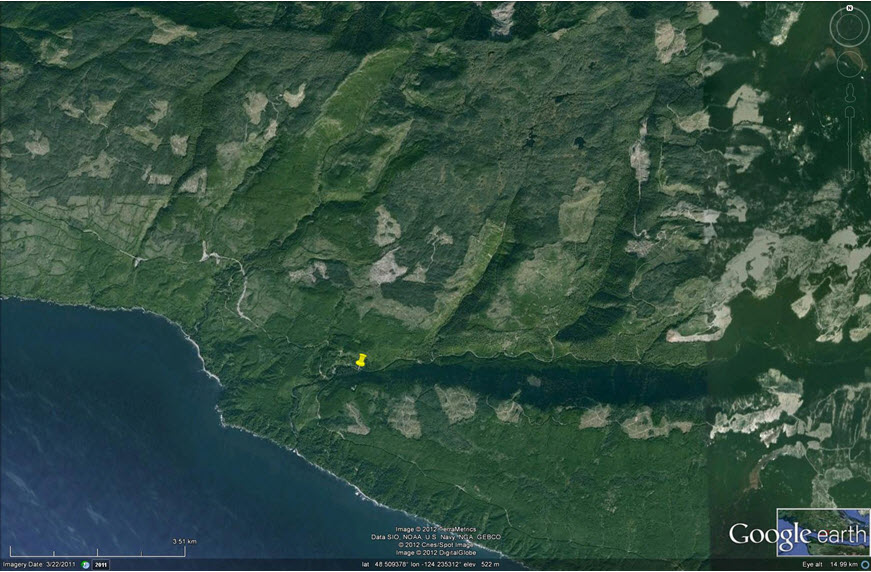Click the Google Earth logo
The height and width of the screenshot is (572, 871).
(797, 534)
